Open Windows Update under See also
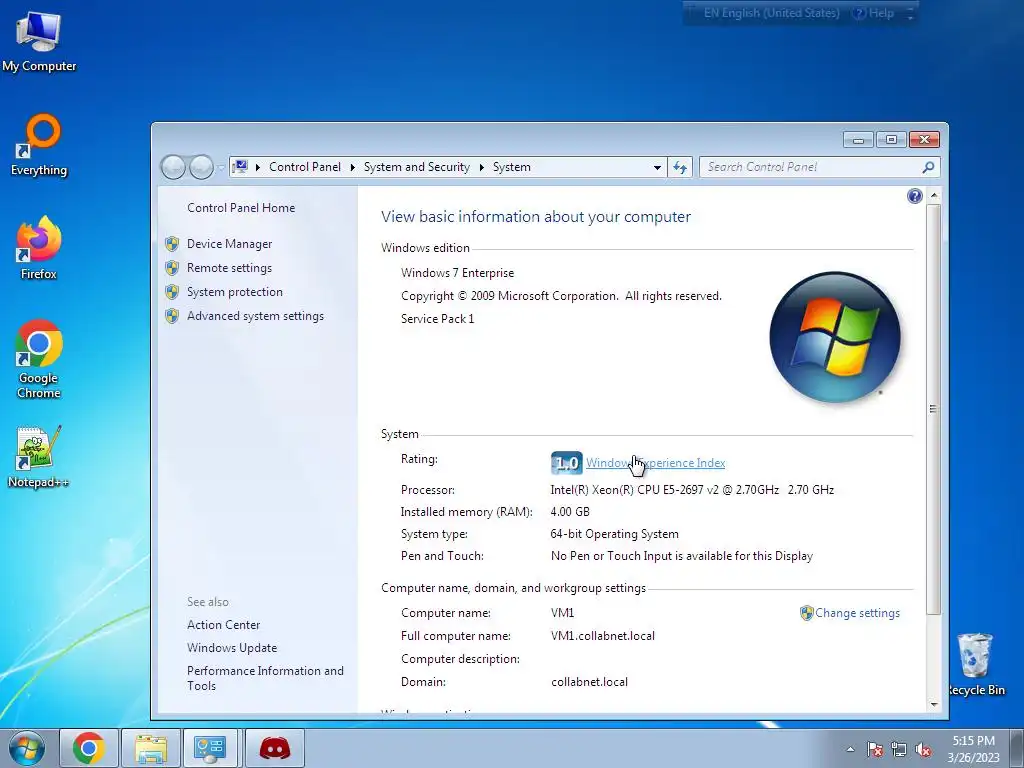Image resolution: width=1024 pixels, height=768 pixels. (x=232, y=648)
